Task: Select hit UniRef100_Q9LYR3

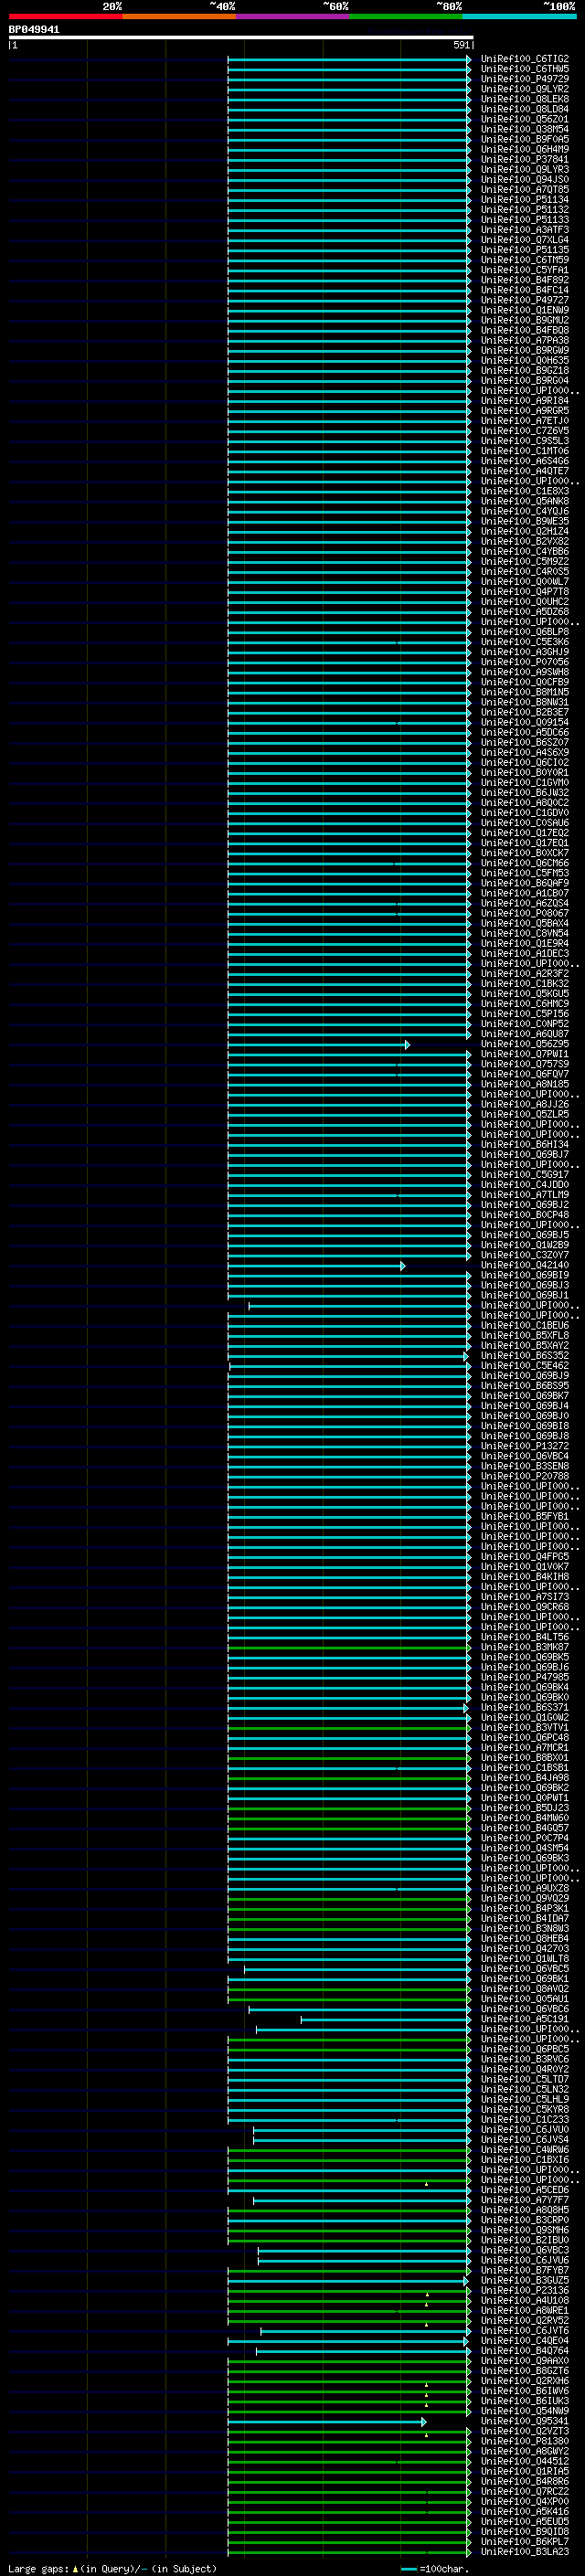Action: pos(525,170)
